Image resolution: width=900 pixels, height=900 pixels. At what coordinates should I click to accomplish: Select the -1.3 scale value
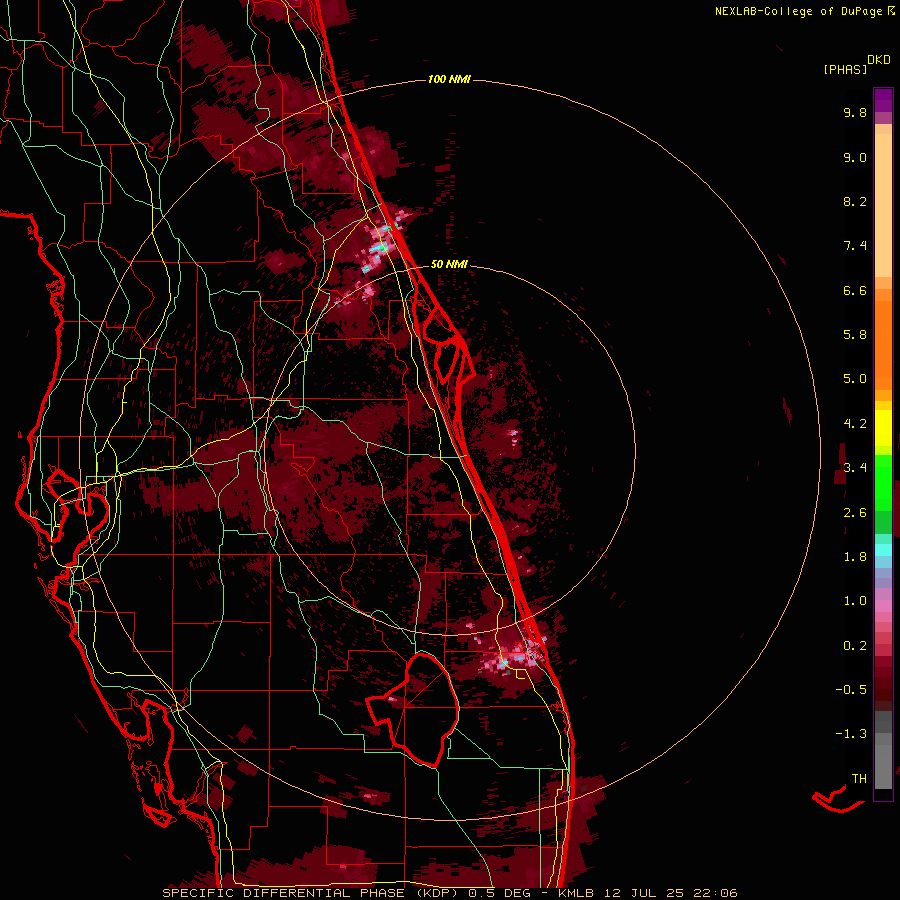point(851,734)
